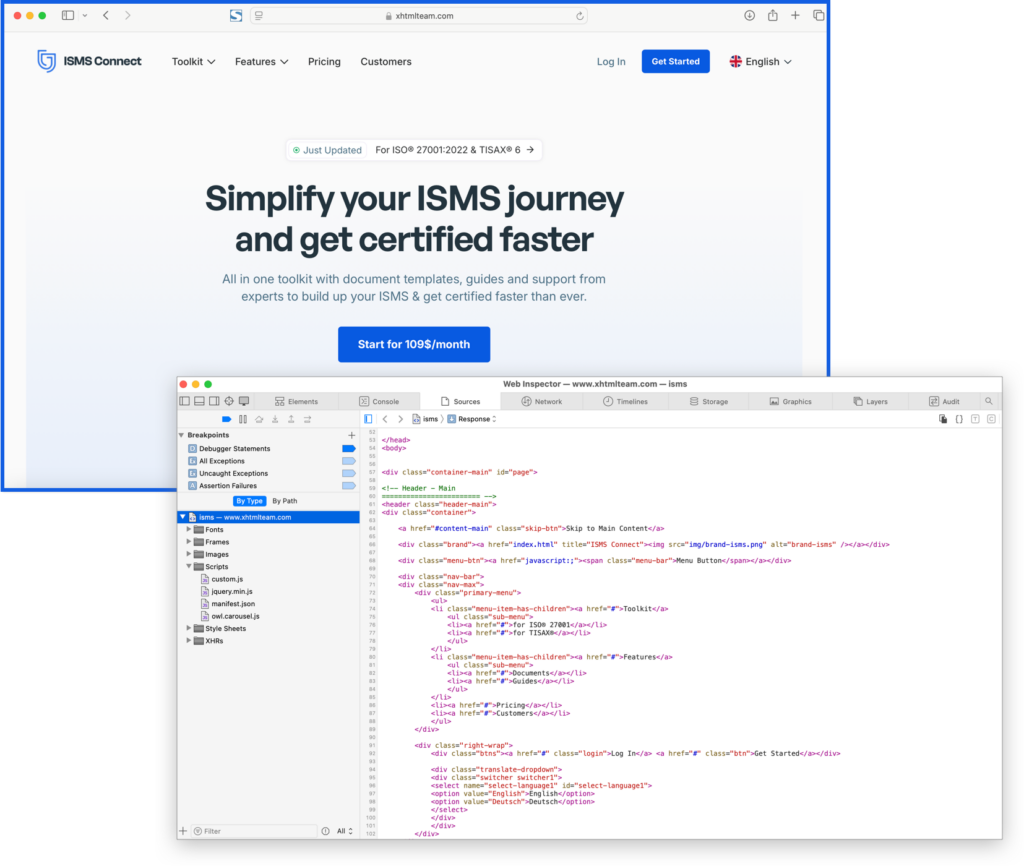Open the Pricing menu on the ISMS Connect site
The width and height of the screenshot is (1024, 866).
point(324,61)
